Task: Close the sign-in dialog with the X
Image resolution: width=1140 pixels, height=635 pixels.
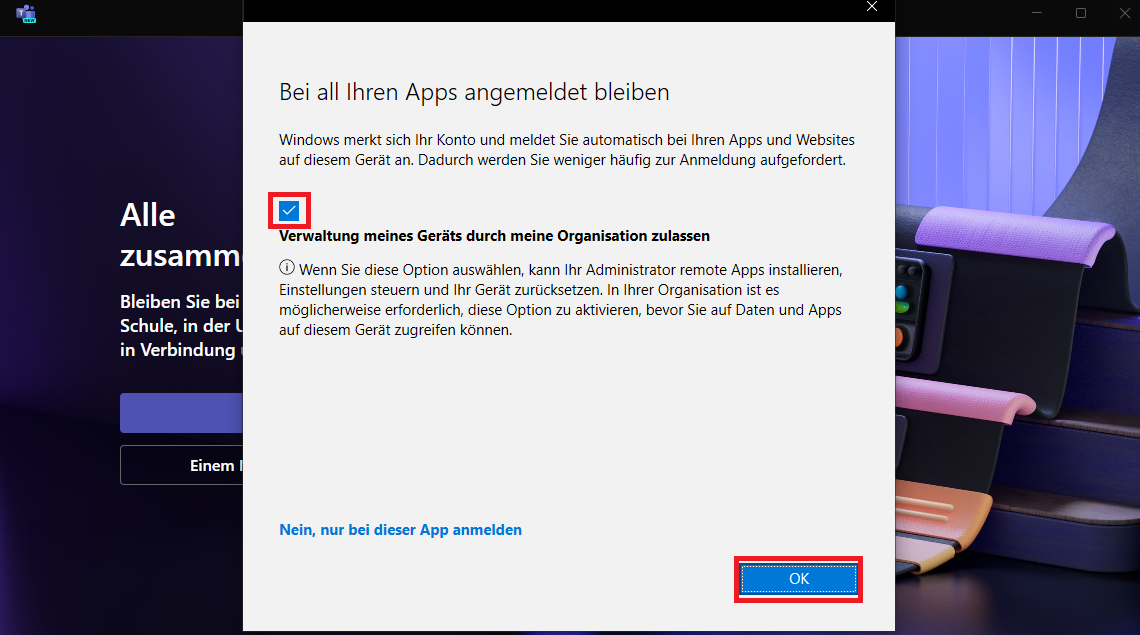Action: tap(872, 7)
